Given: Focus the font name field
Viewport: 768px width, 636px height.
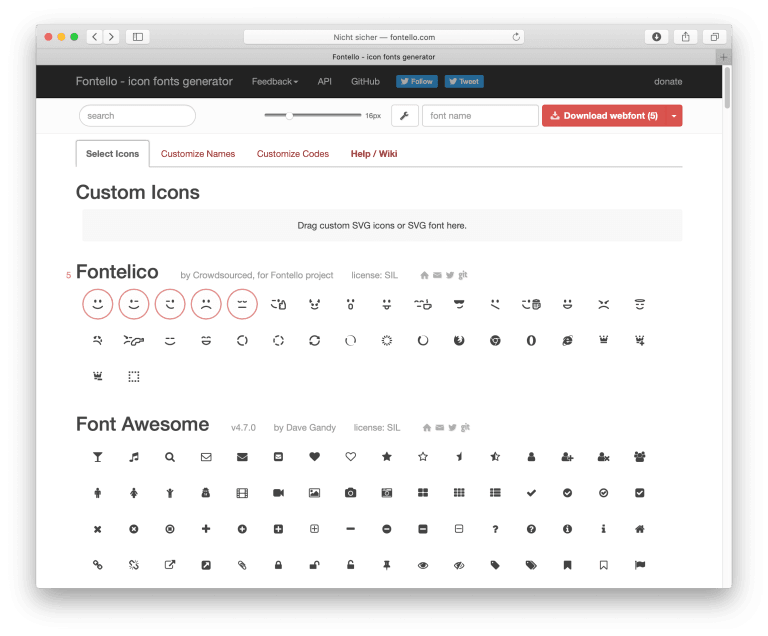Looking at the screenshot, I should pyautogui.click(x=480, y=116).
